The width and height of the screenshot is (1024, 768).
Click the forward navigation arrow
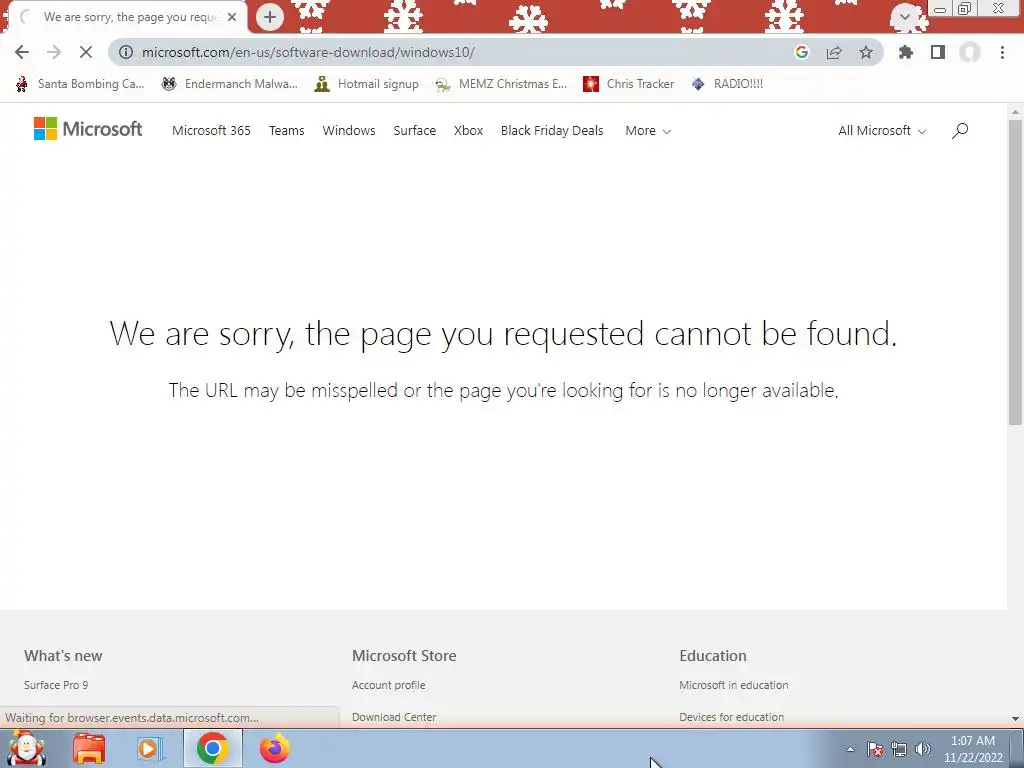click(54, 52)
